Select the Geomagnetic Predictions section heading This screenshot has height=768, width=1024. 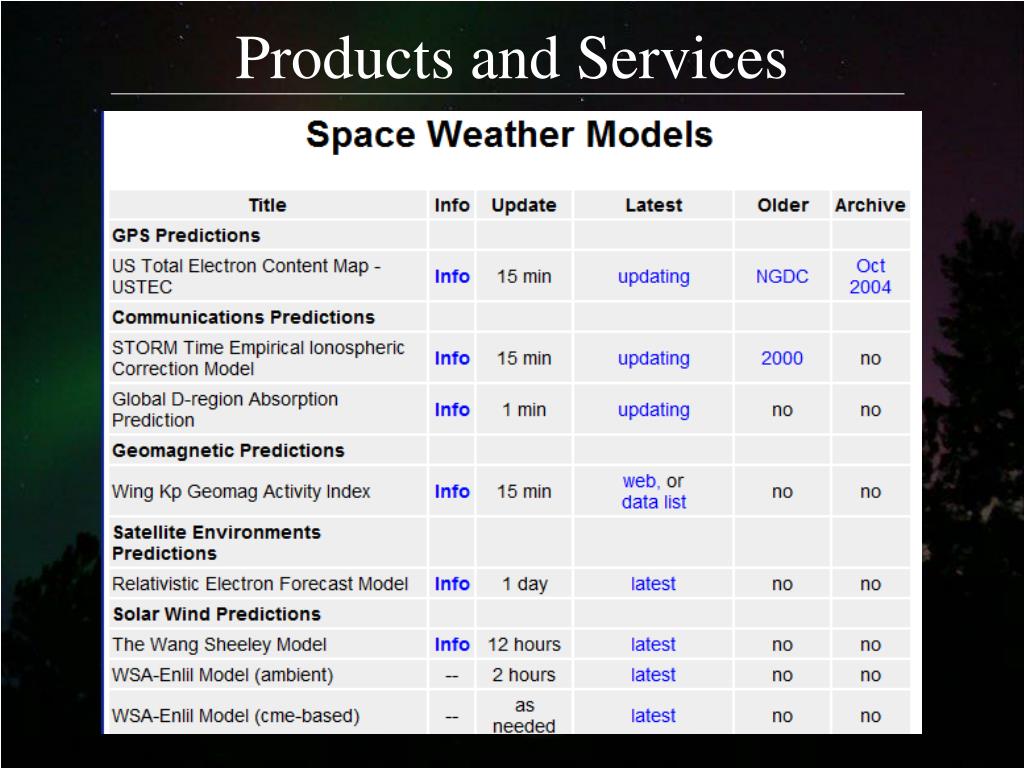click(228, 451)
